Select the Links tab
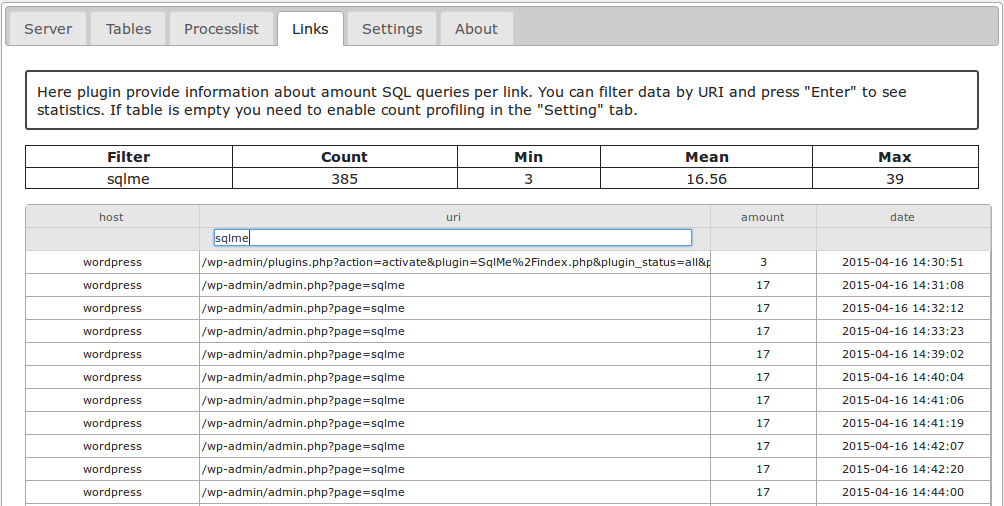1004x506 pixels. [311, 29]
